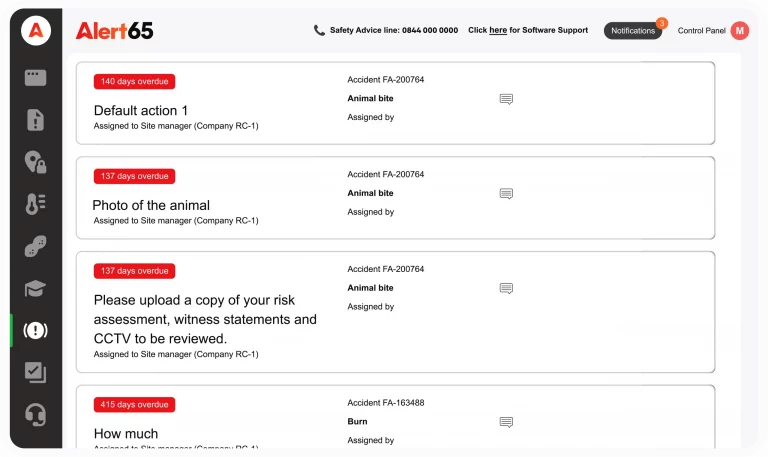Open the Notifications button
This screenshot has width=768, height=457.
633,31
